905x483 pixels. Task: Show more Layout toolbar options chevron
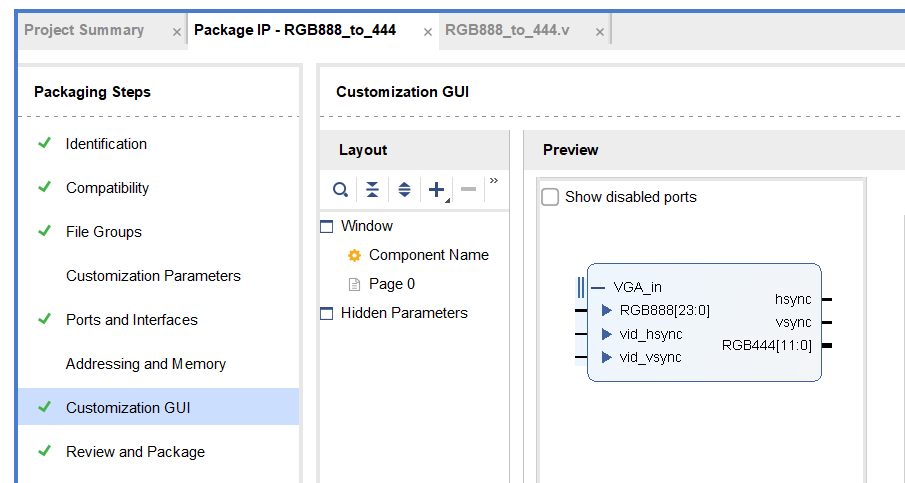493,181
